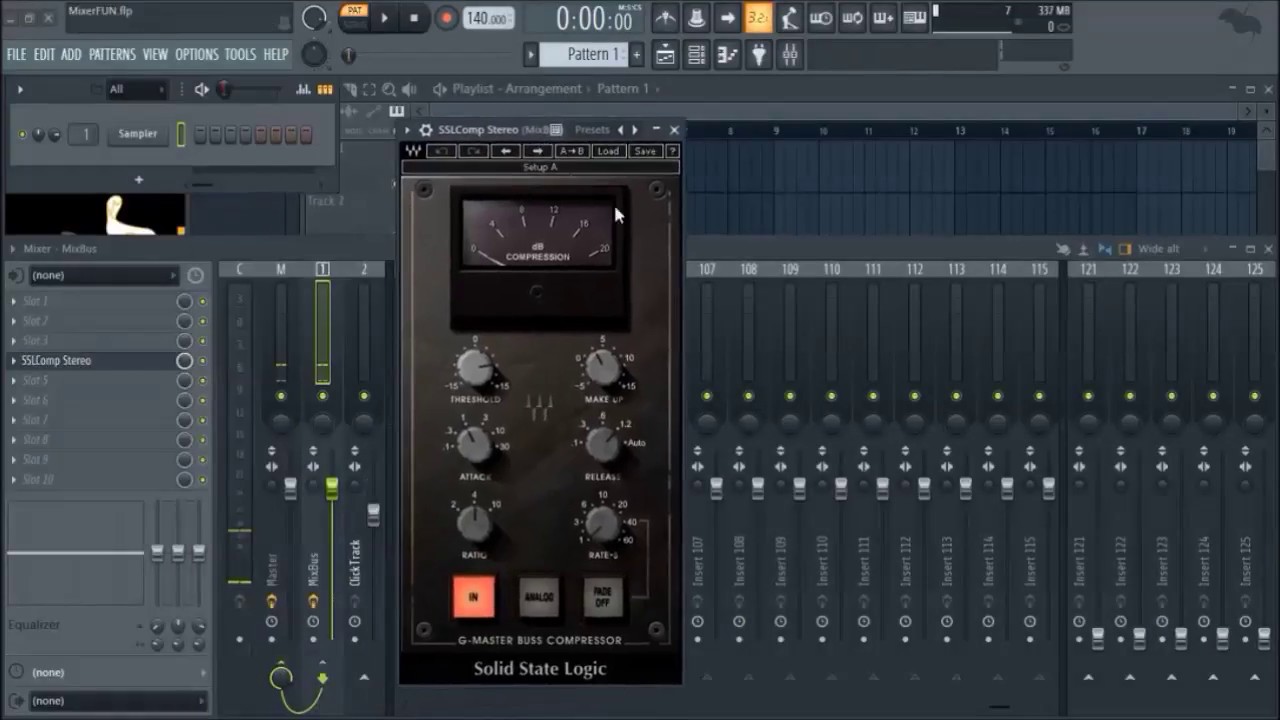This screenshot has width=1280, height=720.
Task: Click the A→B copy button in SSLComp
Action: pyautogui.click(x=571, y=151)
